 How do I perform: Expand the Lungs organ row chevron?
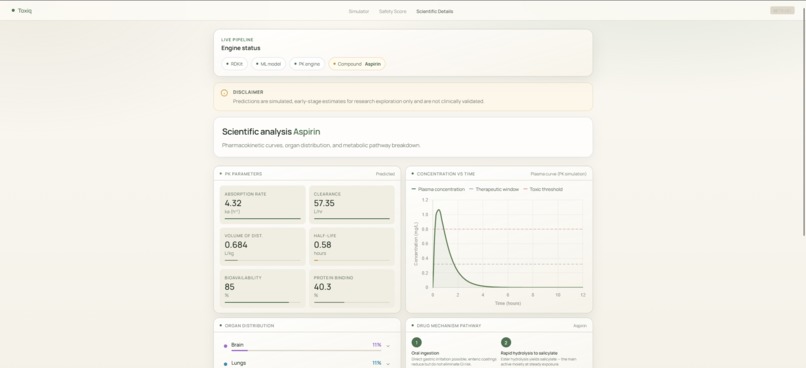(388, 363)
